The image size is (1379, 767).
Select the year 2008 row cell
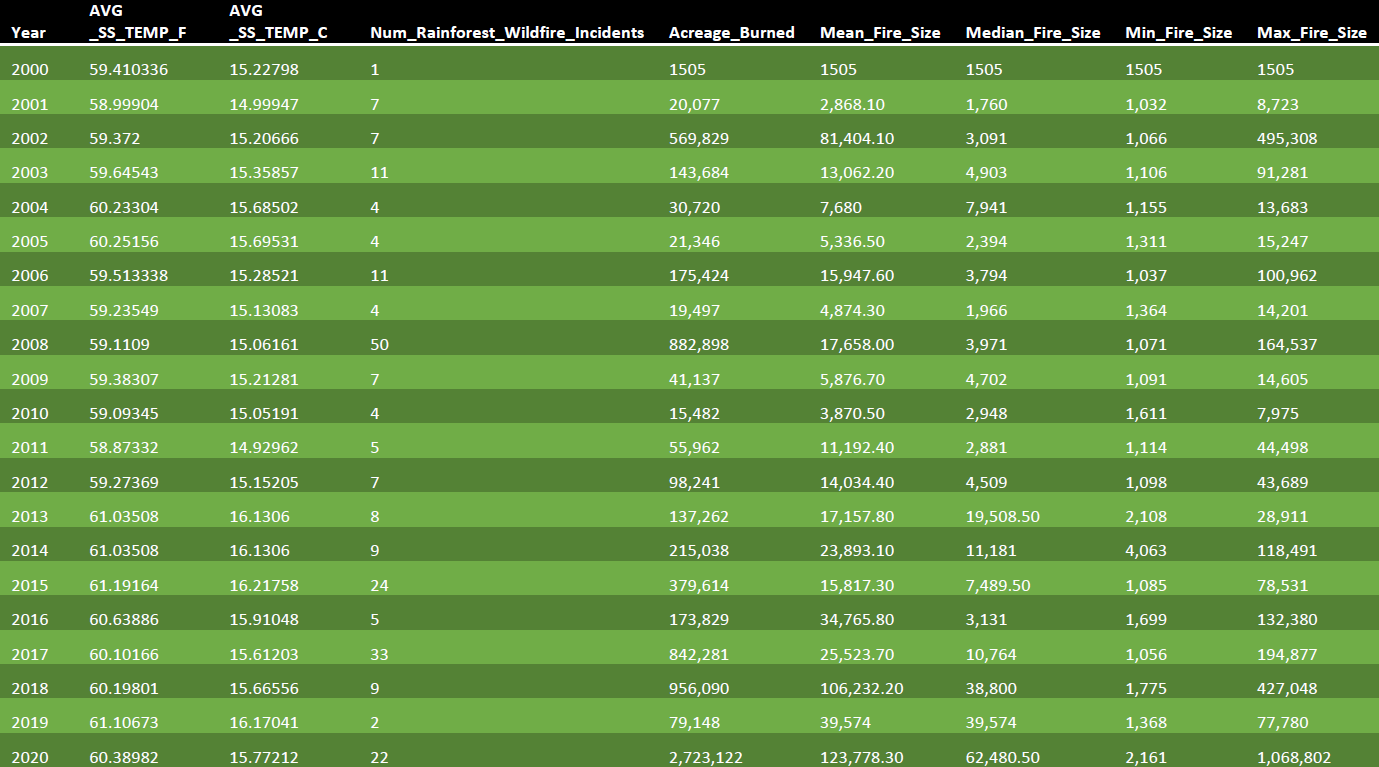[x=29, y=345]
